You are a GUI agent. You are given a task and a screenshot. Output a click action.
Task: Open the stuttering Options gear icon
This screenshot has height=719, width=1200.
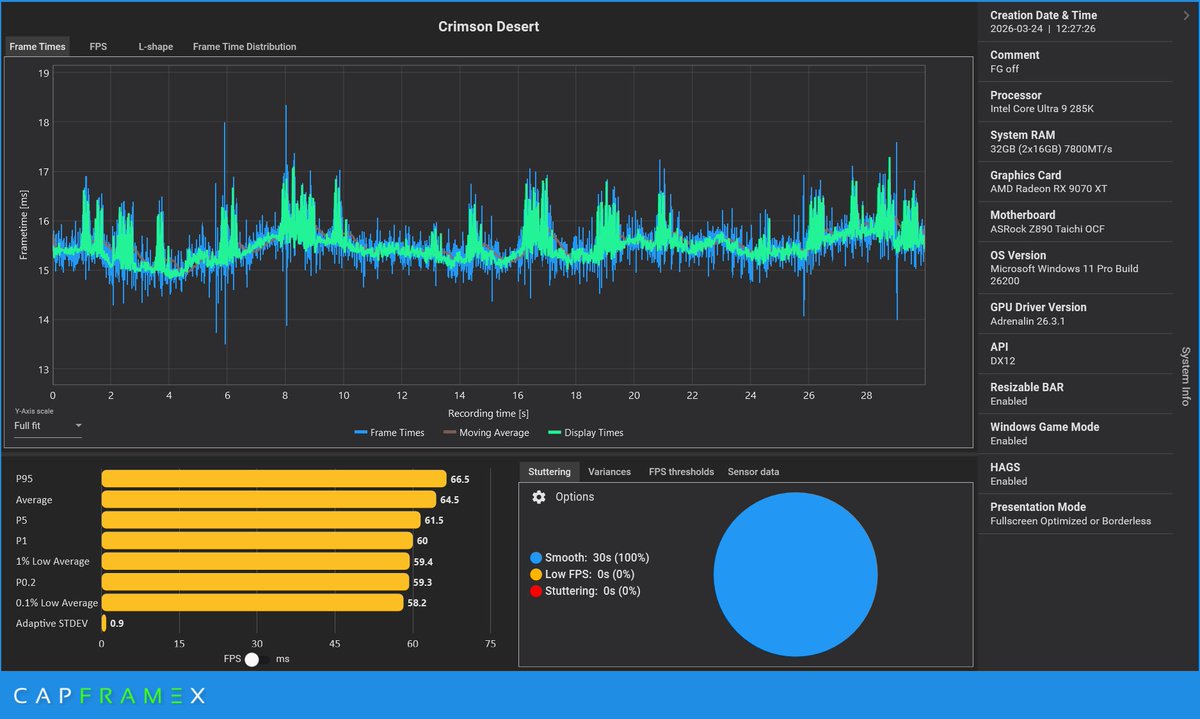pos(538,497)
